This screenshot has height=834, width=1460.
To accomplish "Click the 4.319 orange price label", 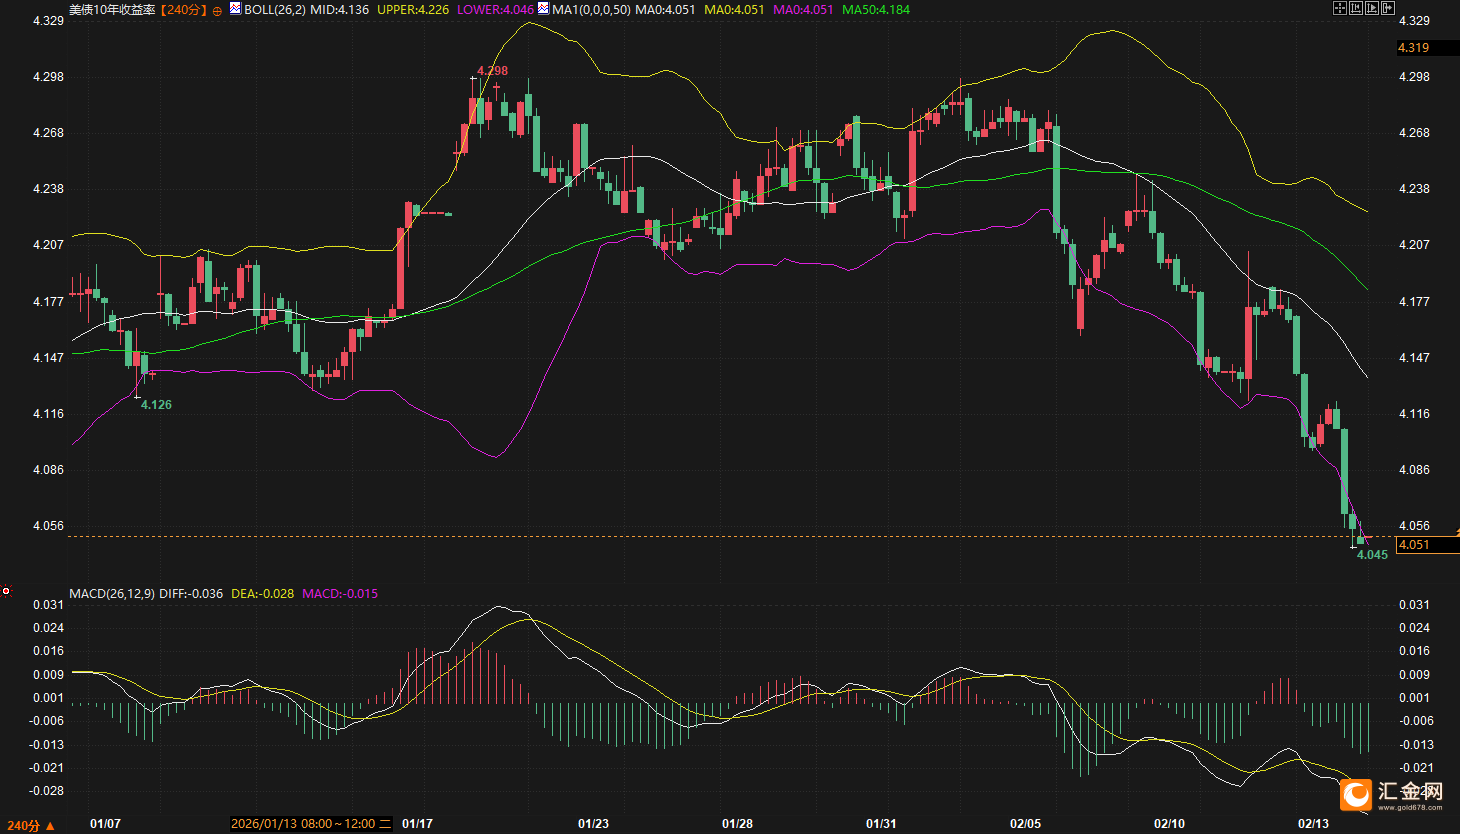I will (1414, 47).
